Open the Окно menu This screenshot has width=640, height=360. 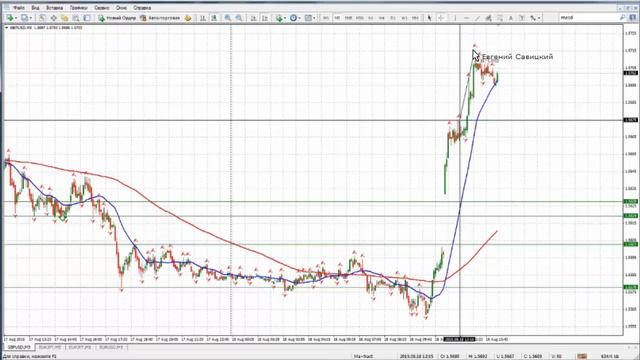coord(121,8)
